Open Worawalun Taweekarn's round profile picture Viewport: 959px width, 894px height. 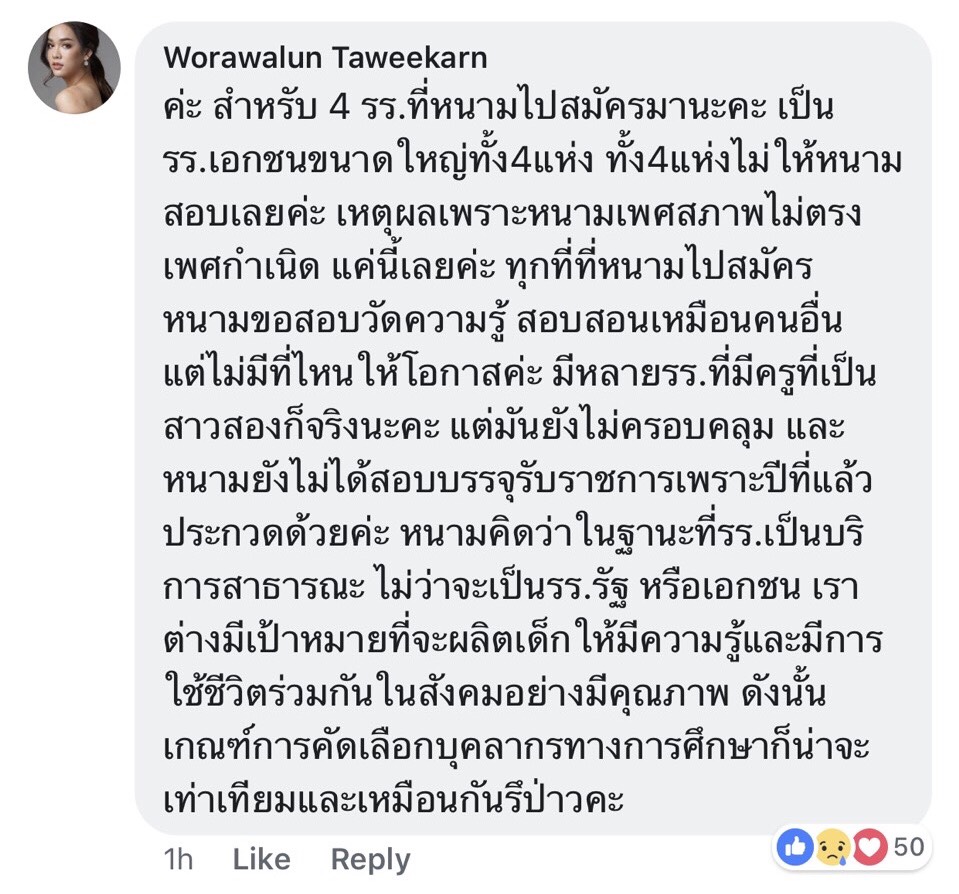point(74,68)
